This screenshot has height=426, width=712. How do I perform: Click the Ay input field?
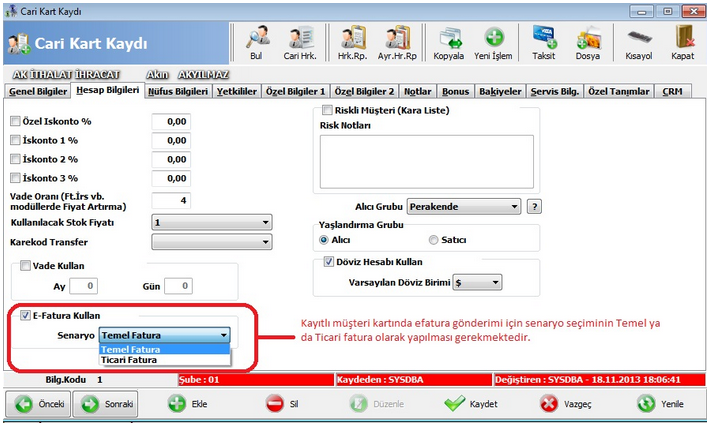pos(84,286)
